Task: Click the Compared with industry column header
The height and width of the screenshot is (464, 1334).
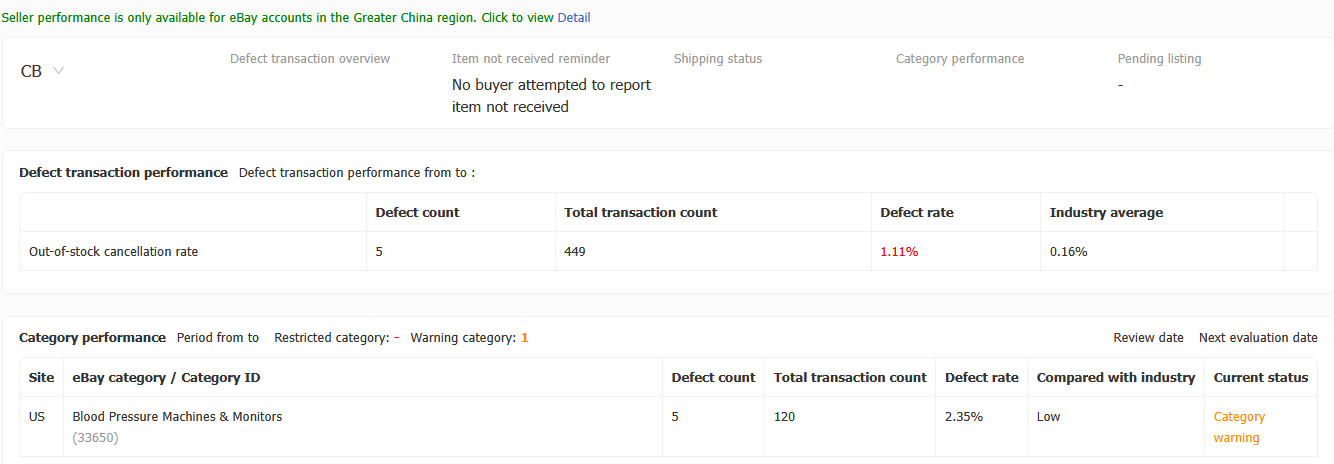Action: coord(1115,378)
